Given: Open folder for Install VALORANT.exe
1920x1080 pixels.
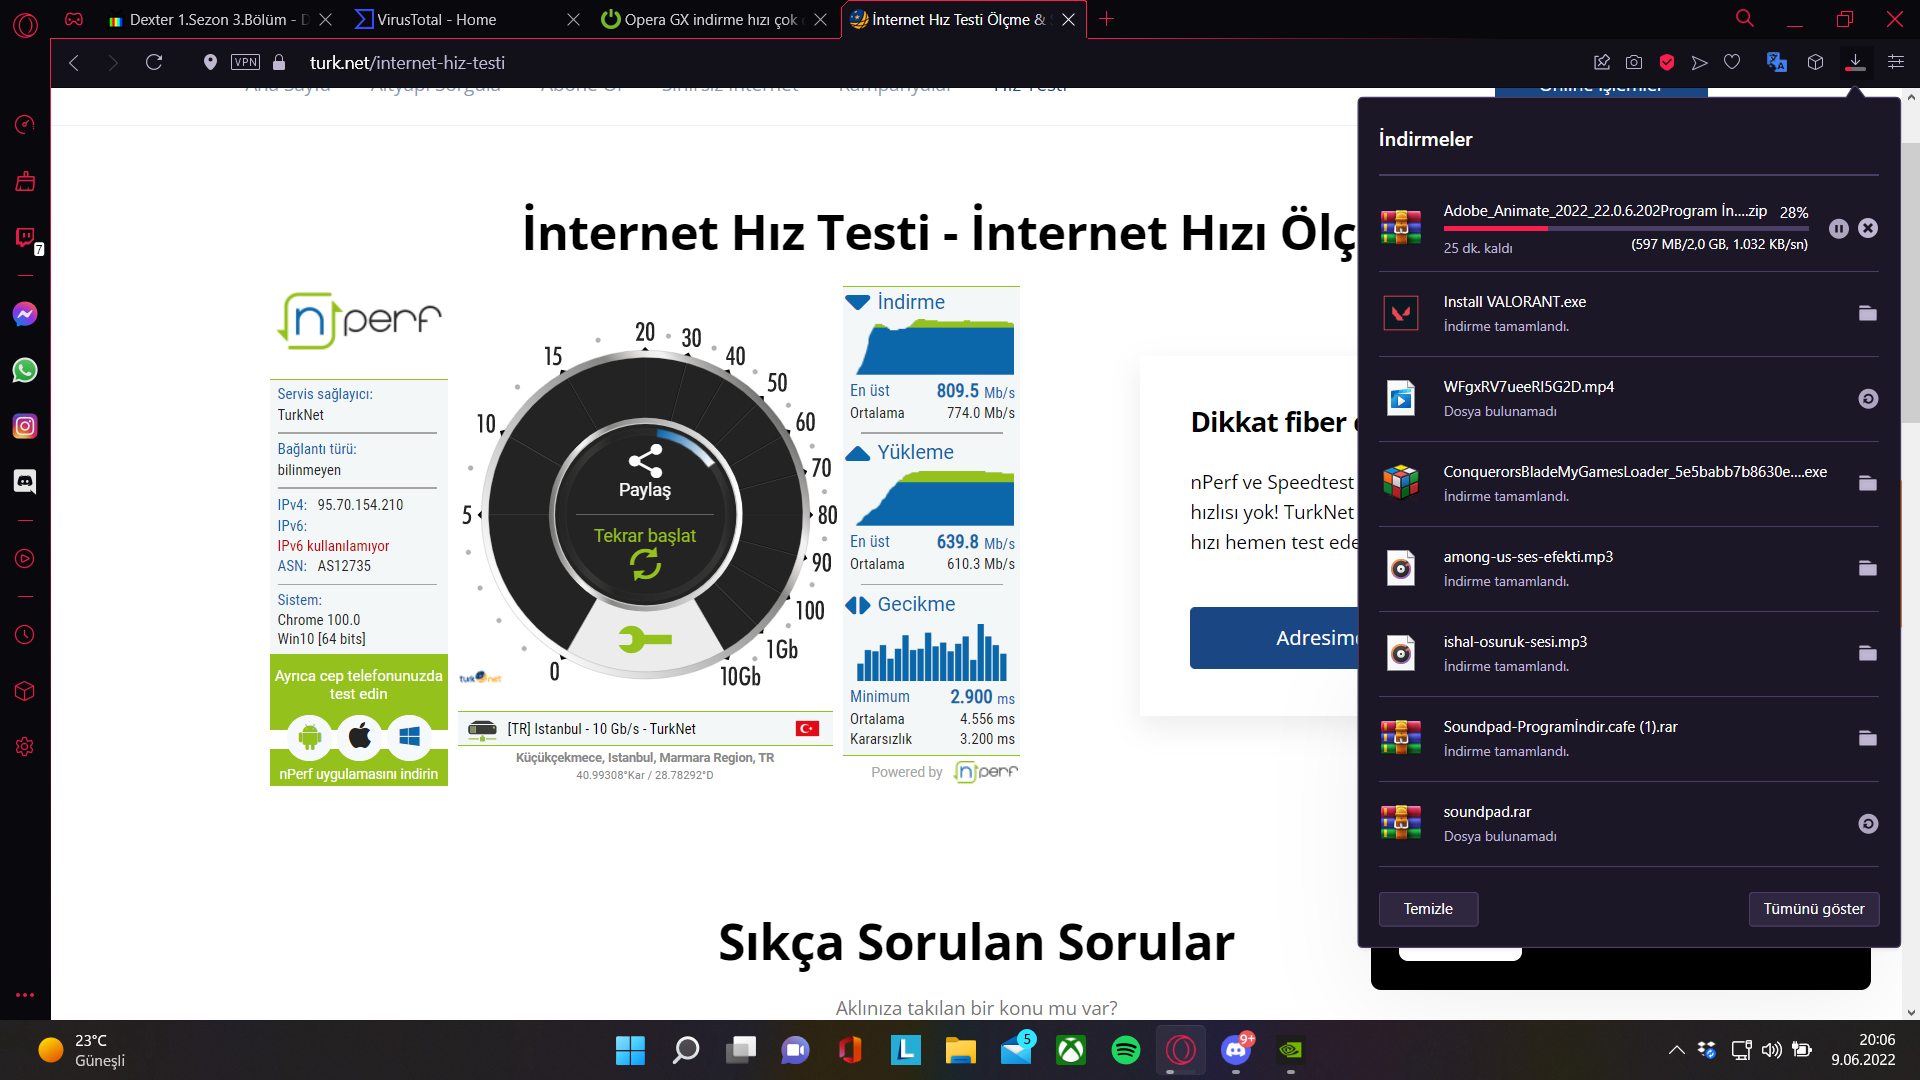Looking at the screenshot, I should coord(1867,314).
